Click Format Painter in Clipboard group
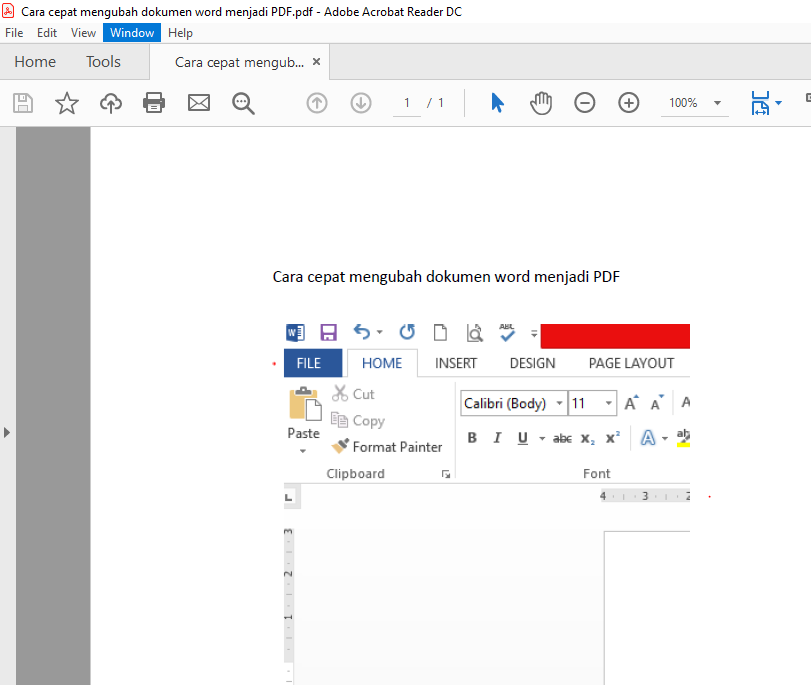Screen dimensions: 811x685 pos(387,446)
